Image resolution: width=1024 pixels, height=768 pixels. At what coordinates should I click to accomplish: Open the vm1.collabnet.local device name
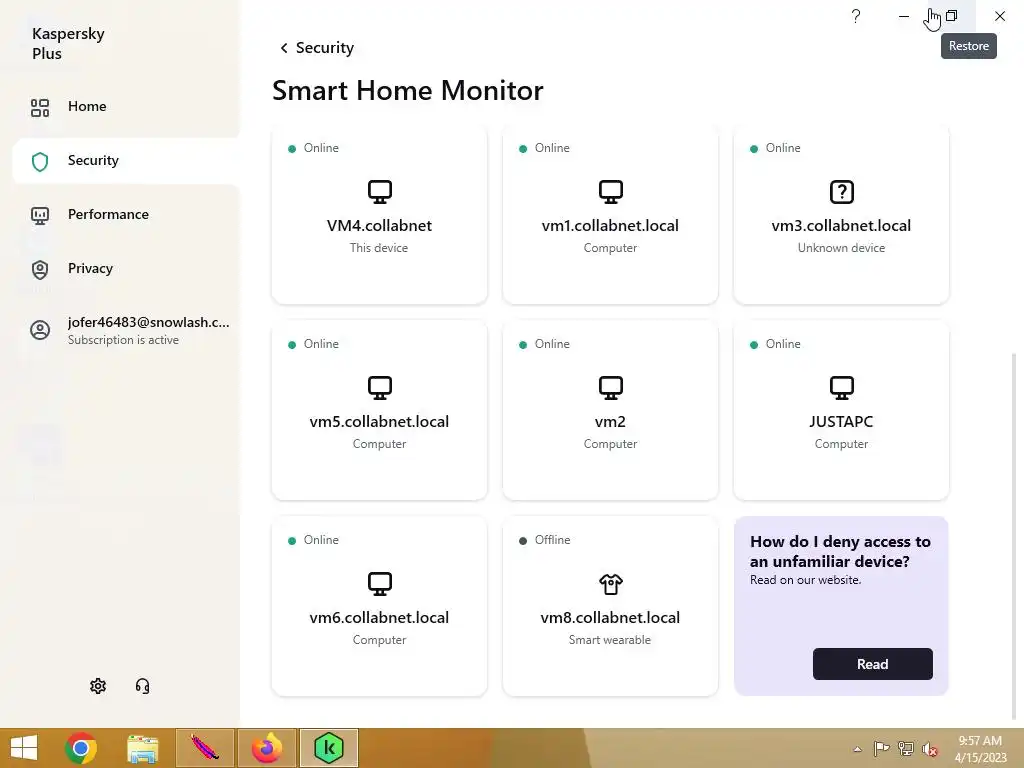(611, 225)
